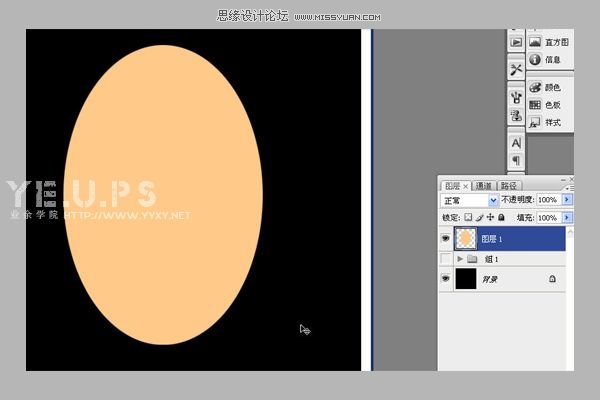600x400 pixels.
Task: Open the Actions panel play icon
Action: point(516,42)
